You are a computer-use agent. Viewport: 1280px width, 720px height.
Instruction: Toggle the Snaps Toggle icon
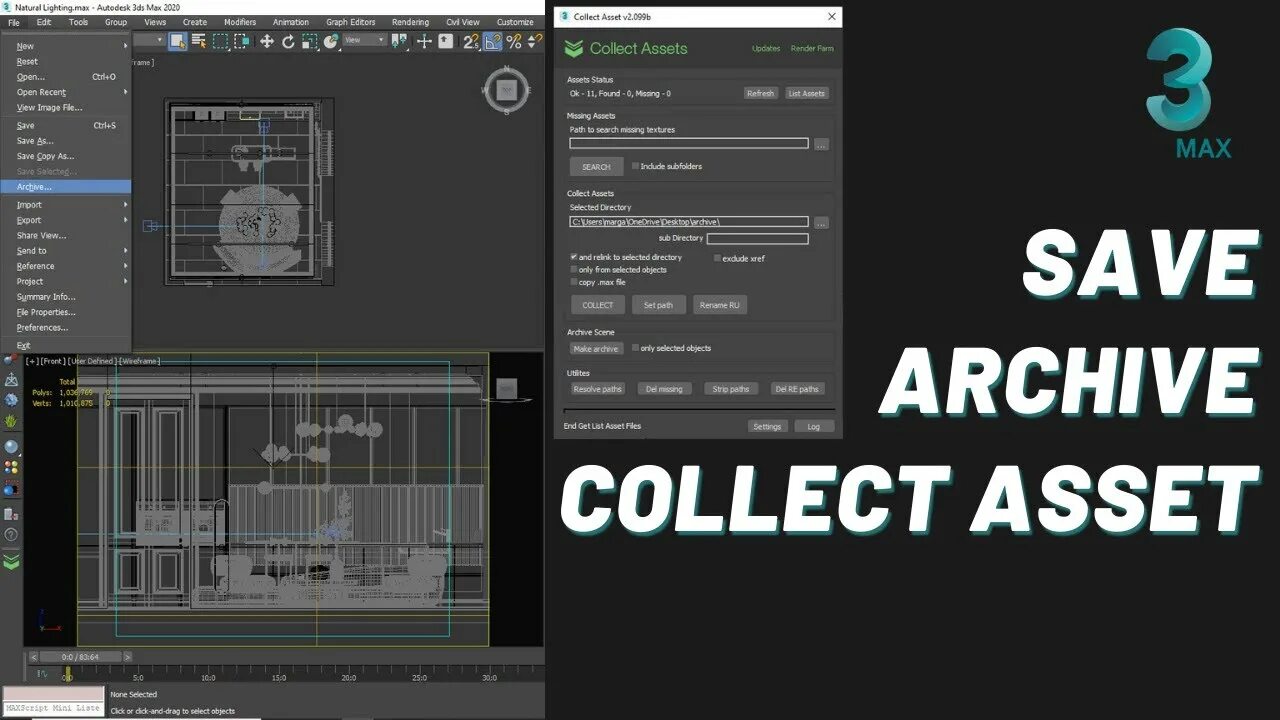coord(470,41)
